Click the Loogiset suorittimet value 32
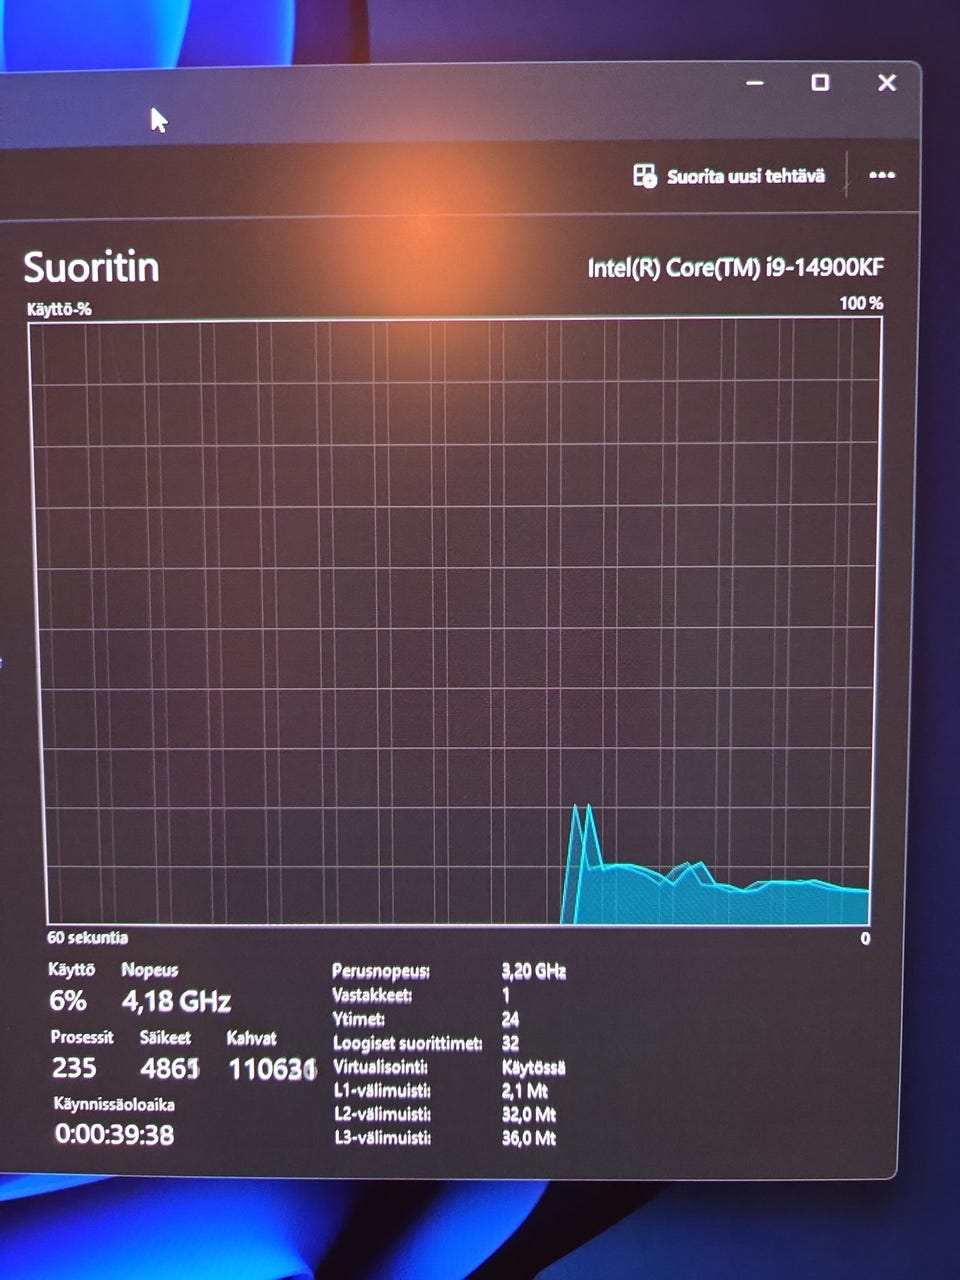This screenshot has height=1280, width=960. click(510, 1043)
